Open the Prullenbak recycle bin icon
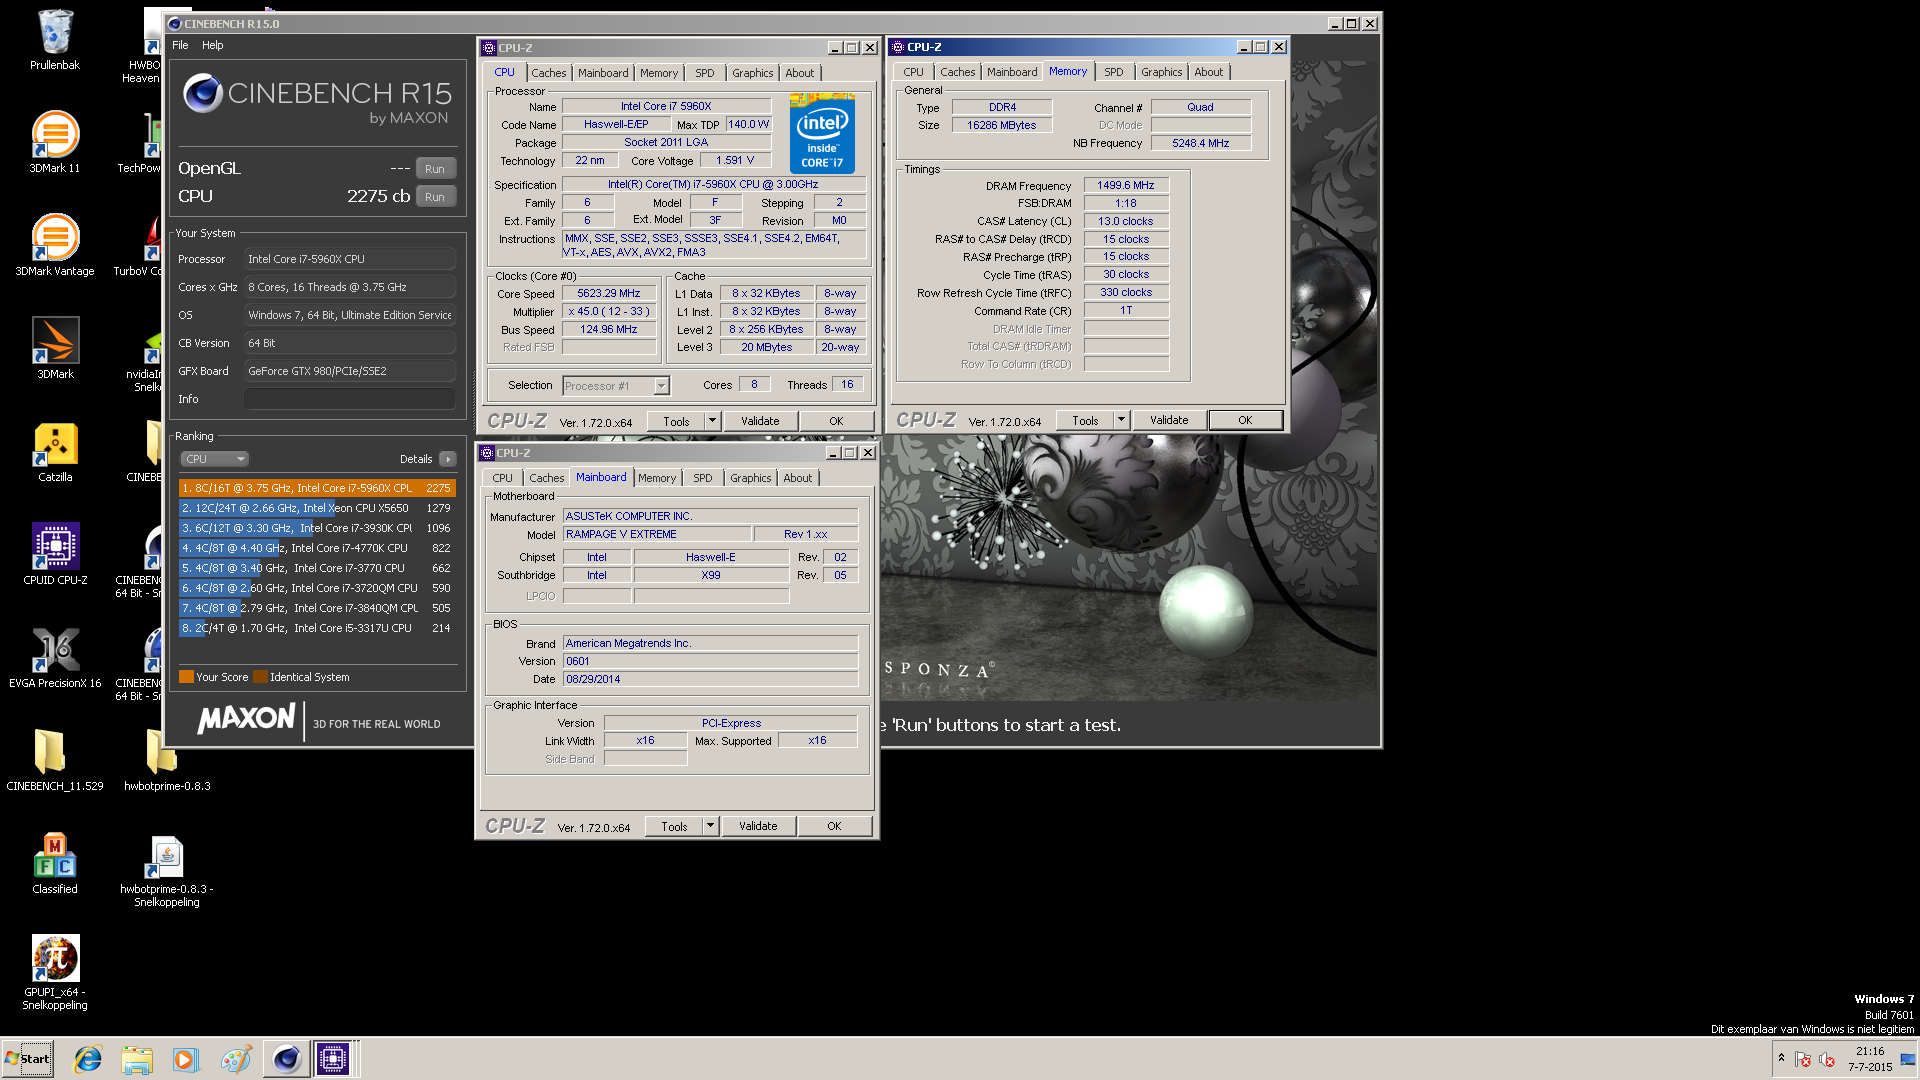This screenshot has height=1080, width=1920. [55, 40]
